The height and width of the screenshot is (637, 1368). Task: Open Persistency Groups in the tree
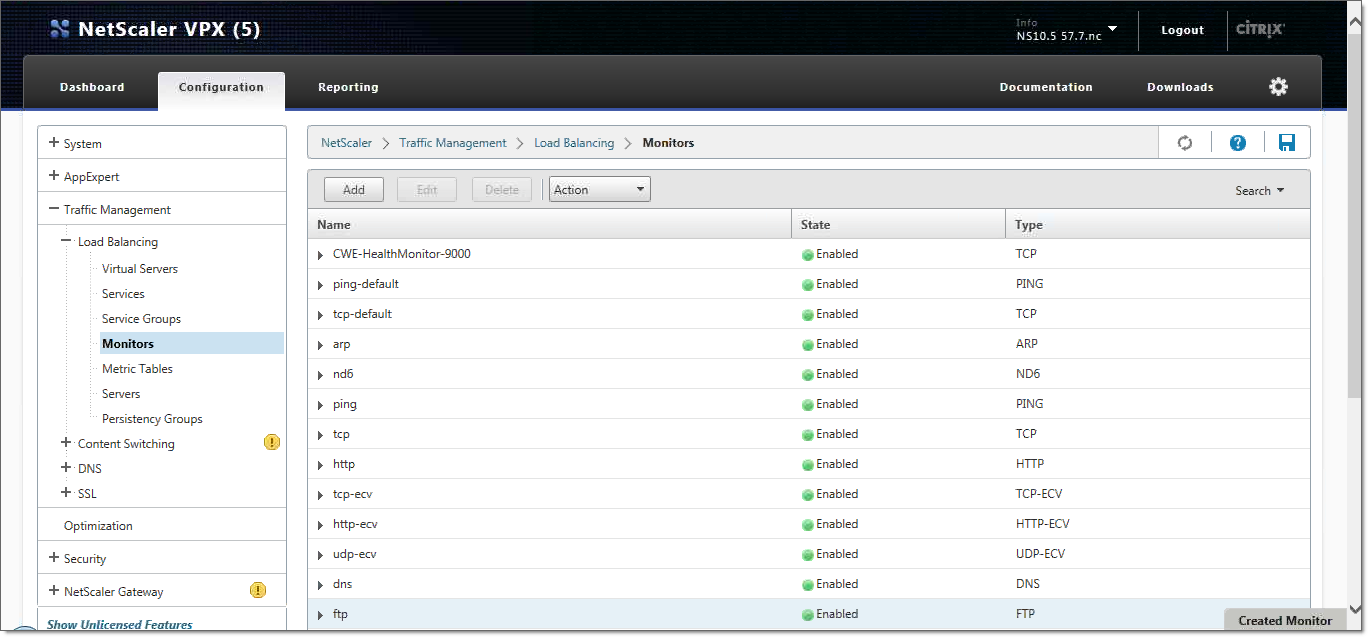(x=152, y=419)
